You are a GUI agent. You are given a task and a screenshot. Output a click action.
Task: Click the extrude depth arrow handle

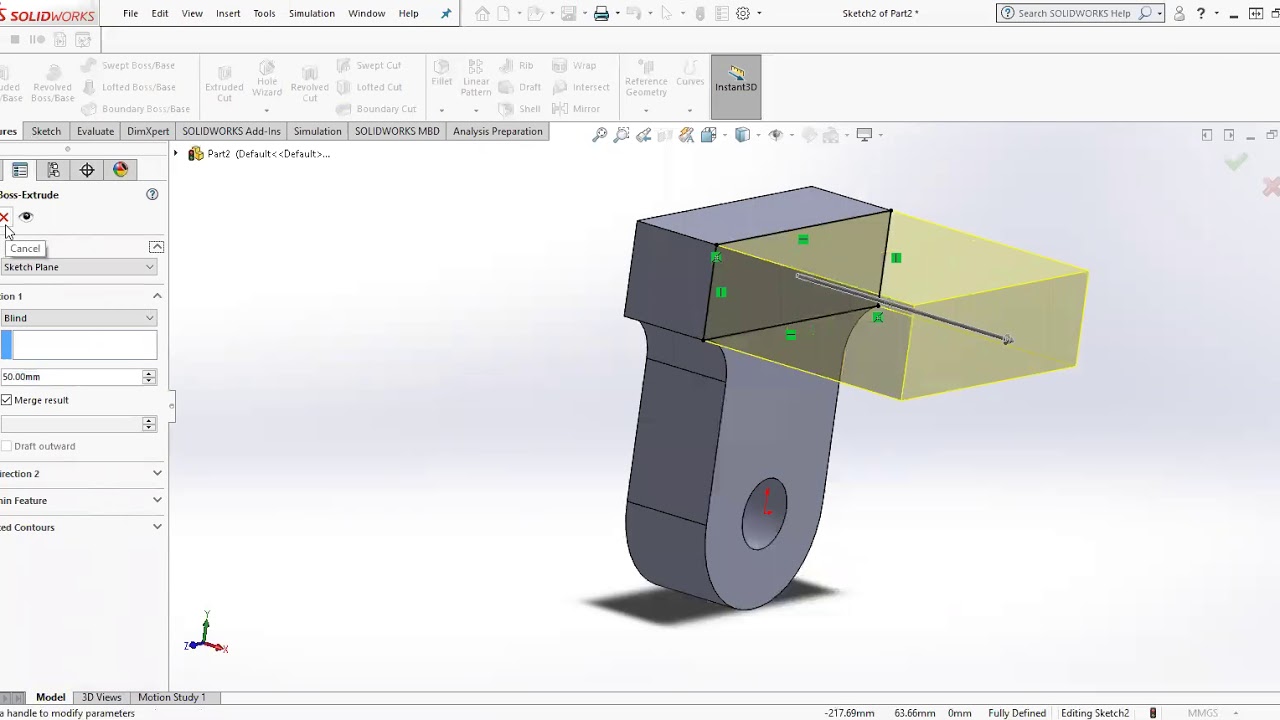coord(1007,340)
